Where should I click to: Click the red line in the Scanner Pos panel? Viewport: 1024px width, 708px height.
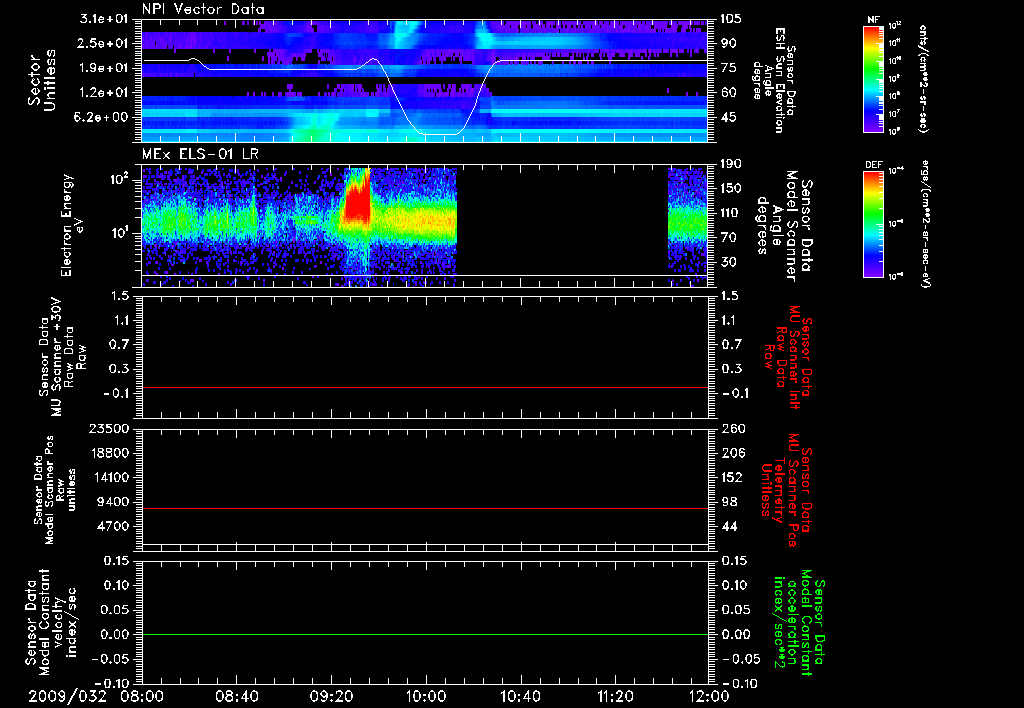(x=424, y=508)
